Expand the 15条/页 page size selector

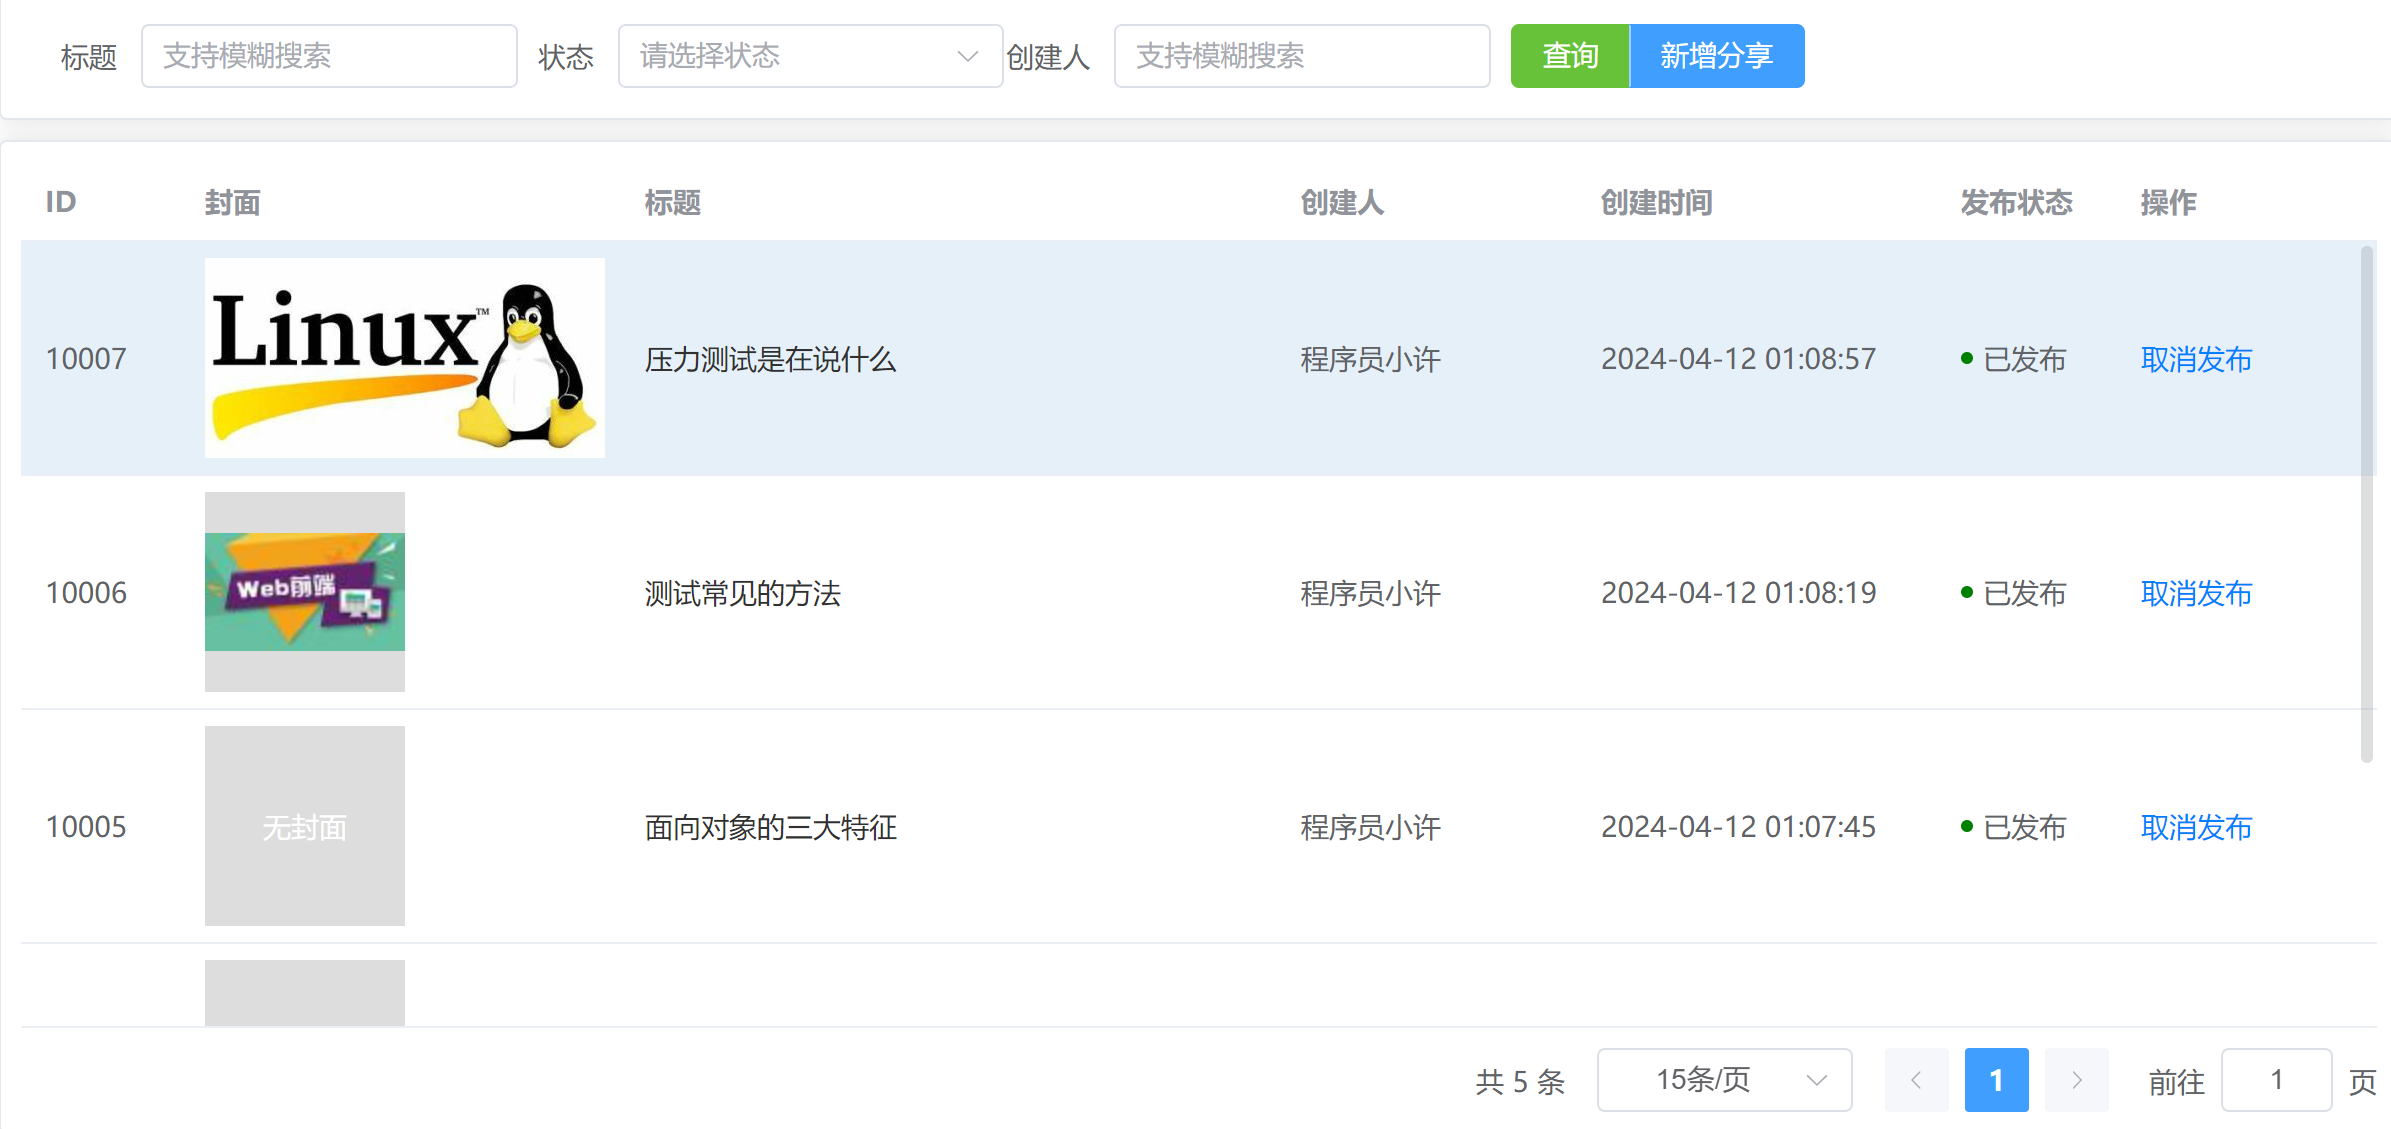pyautogui.click(x=1723, y=1080)
